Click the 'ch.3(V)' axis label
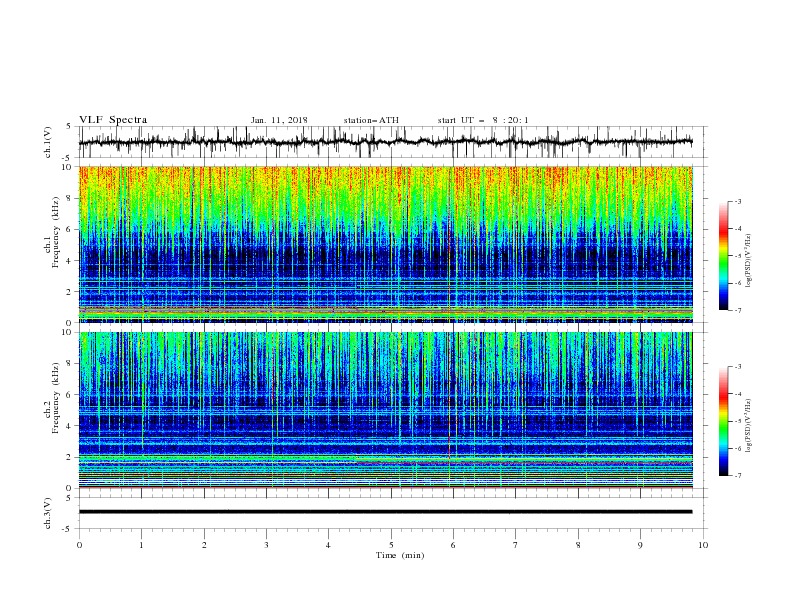The height and width of the screenshot is (612, 792). click(x=48, y=513)
